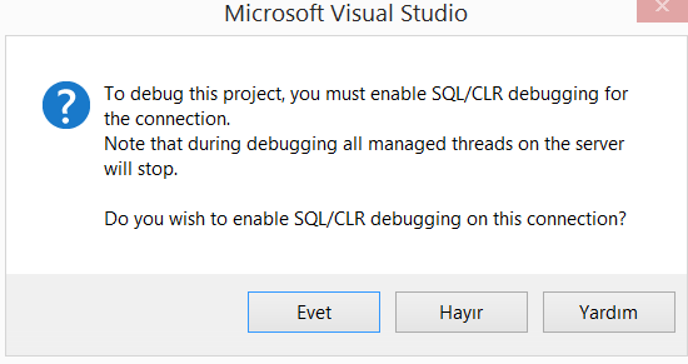Click the 'the connection.' text line
The width and height of the screenshot is (688, 364).
(x=167, y=119)
